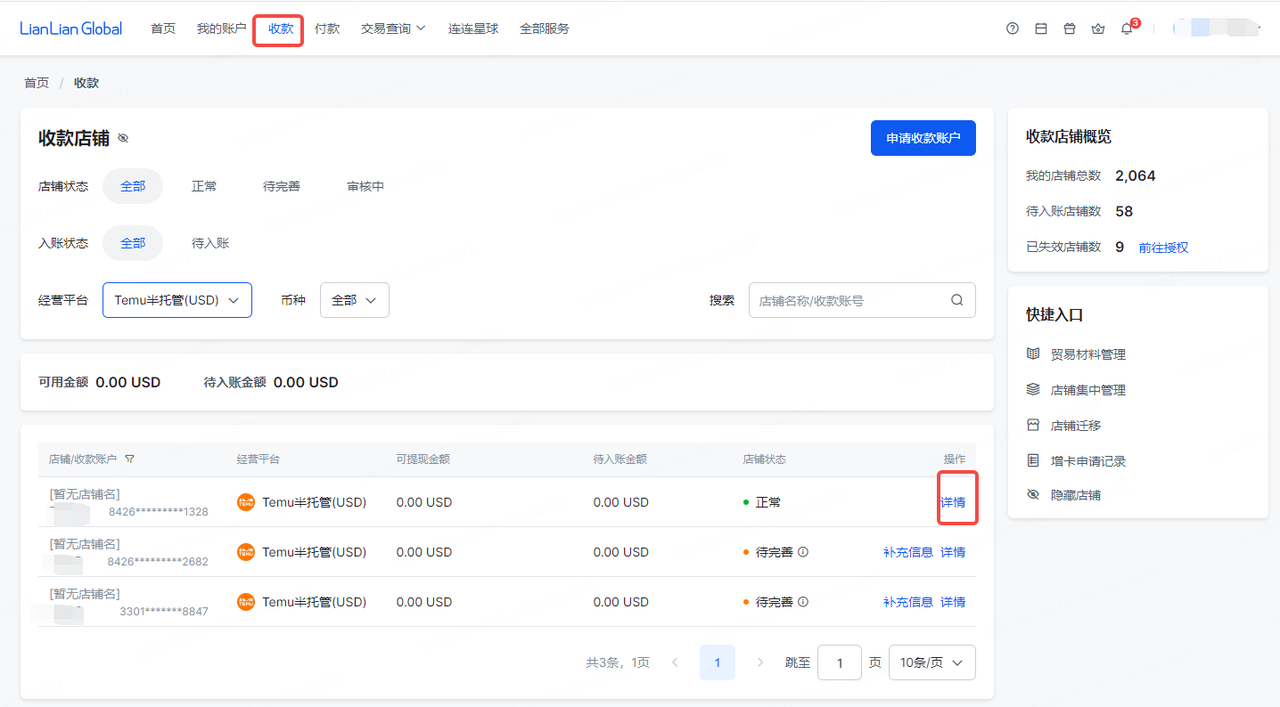This screenshot has height=707, width=1280.
Task: Click 申请收款账户 button
Action: click(x=923, y=138)
